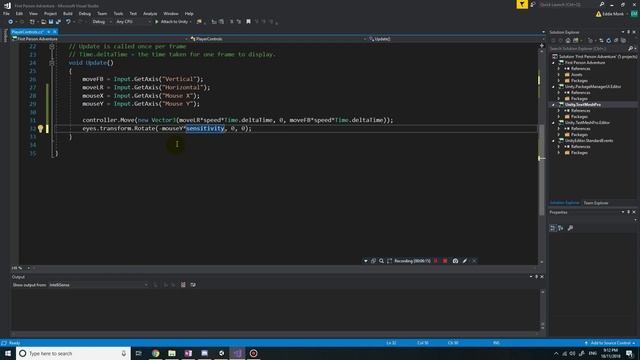Click the Eddie Monk account name
This screenshot has width=640, height=360.
pyautogui.click(x=613, y=14)
